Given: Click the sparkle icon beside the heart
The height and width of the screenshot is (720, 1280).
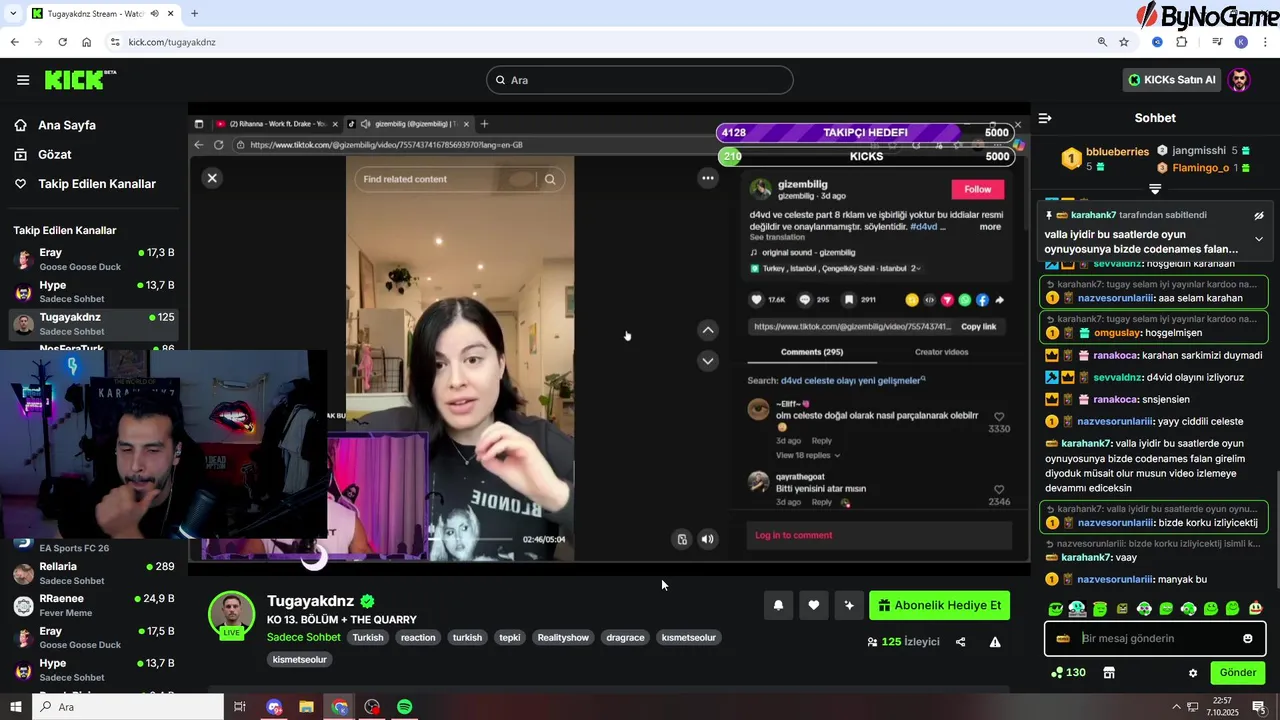Looking at the screenshot, I should [849, 605].
